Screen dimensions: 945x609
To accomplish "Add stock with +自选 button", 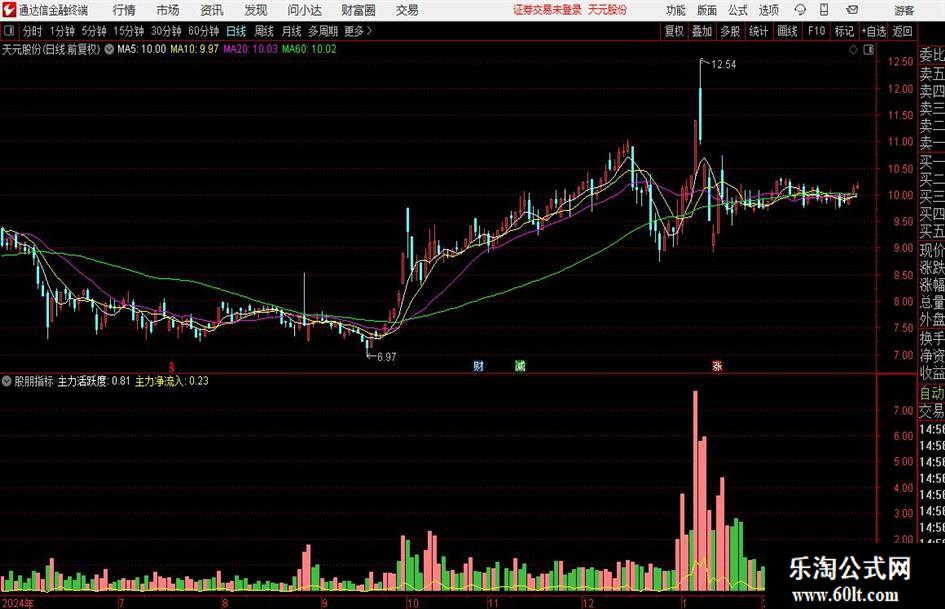I will (873, 31).
